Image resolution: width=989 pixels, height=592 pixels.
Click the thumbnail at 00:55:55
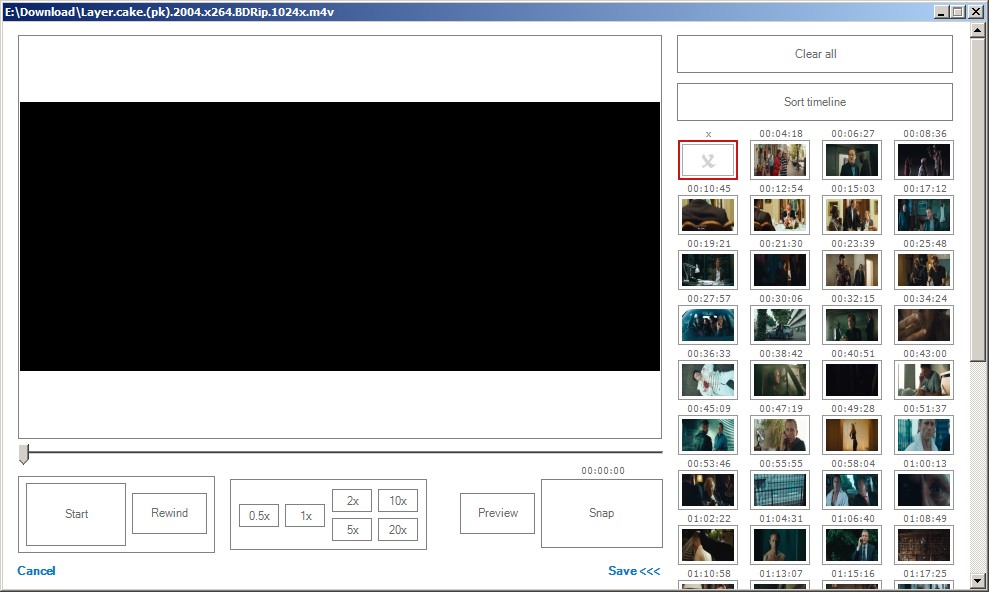pos(780,490)
